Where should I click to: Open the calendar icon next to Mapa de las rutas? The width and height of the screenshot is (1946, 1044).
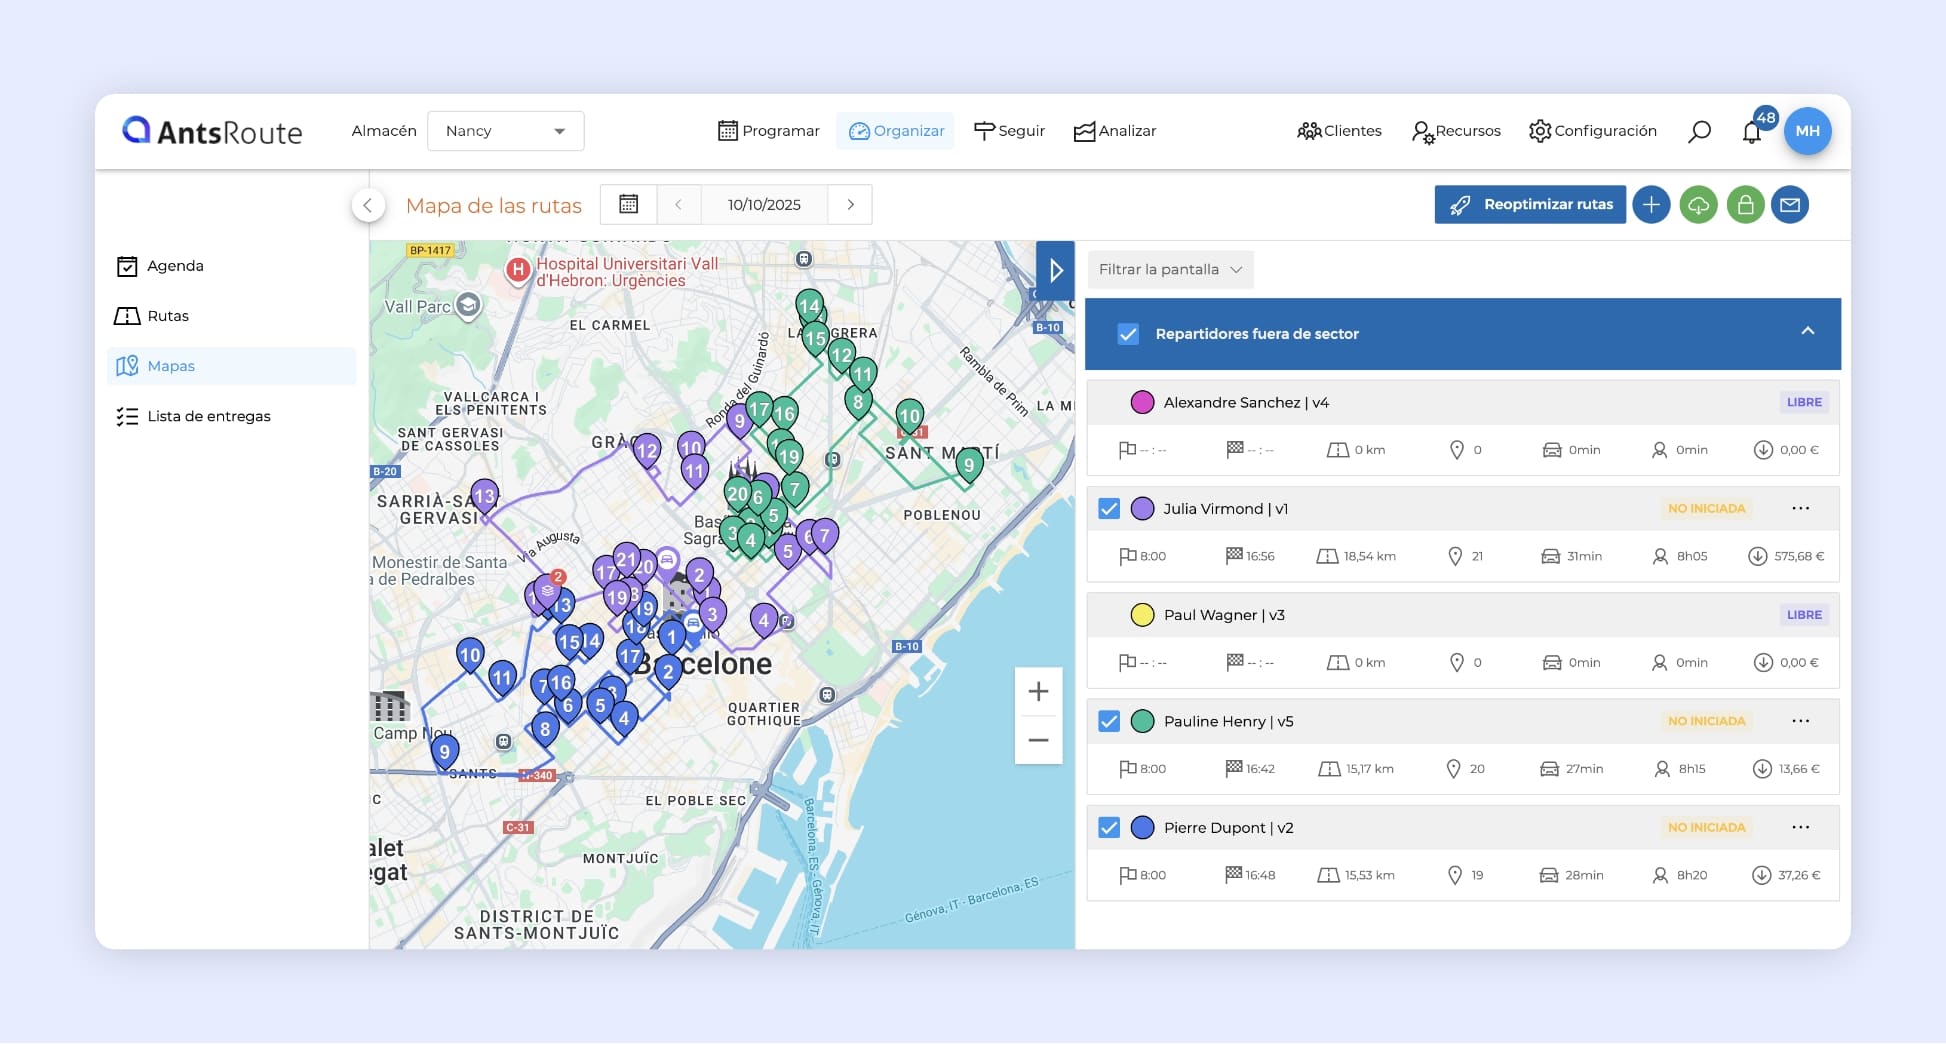[x=628, y=204]
